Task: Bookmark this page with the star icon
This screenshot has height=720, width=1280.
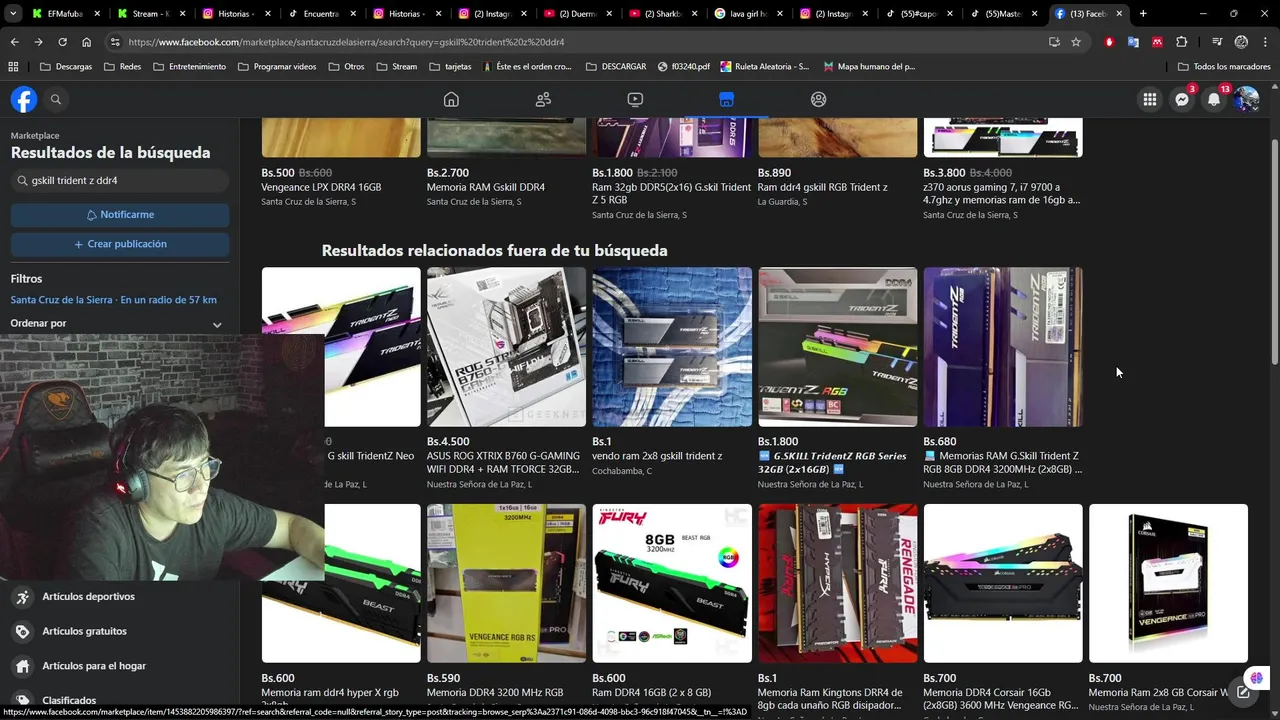Action: (x=1076, y=42)
